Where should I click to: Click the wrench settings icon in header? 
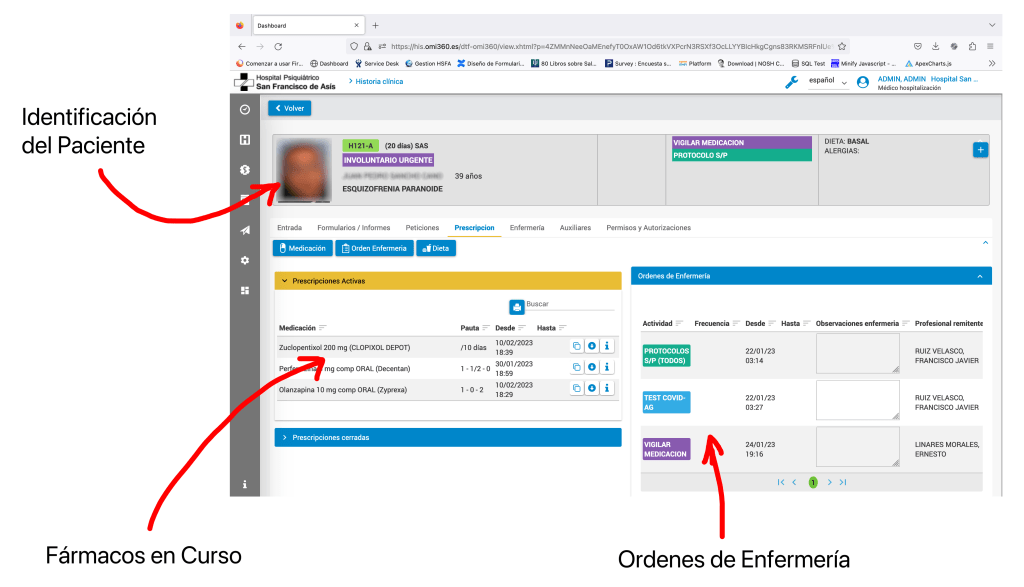click(792, 82)
